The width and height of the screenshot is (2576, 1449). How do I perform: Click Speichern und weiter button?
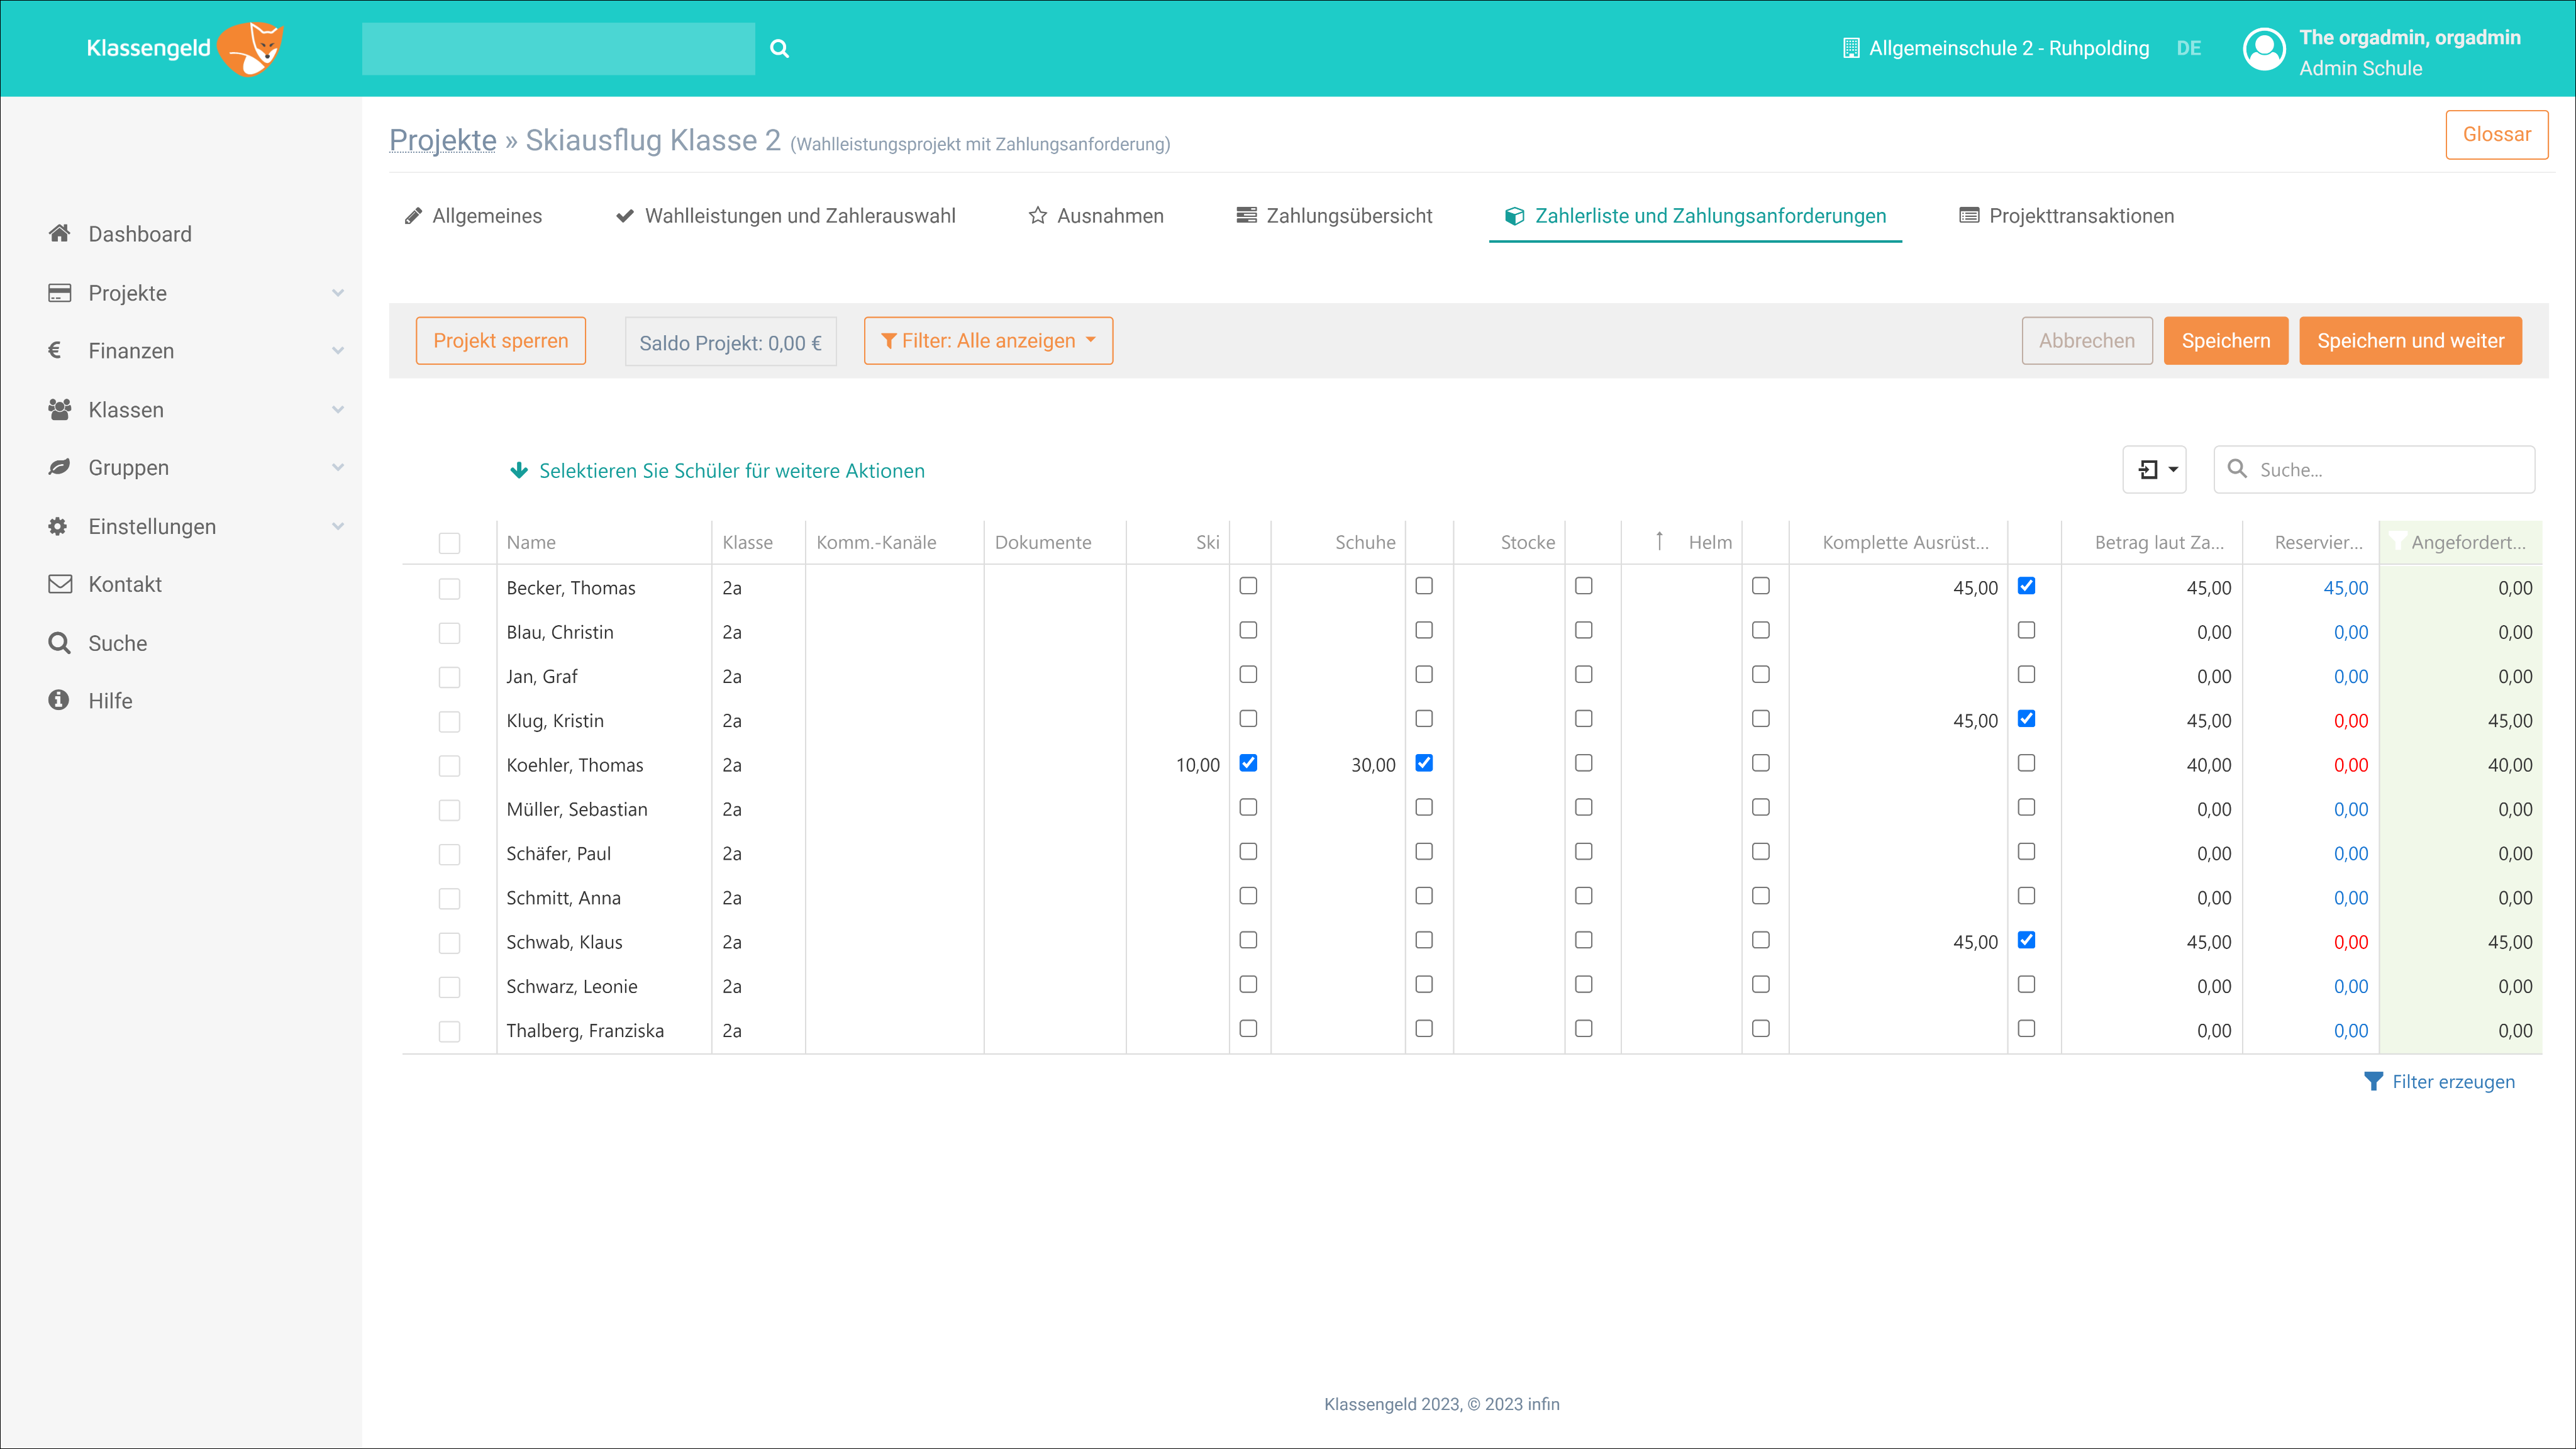click(2410, 341)
